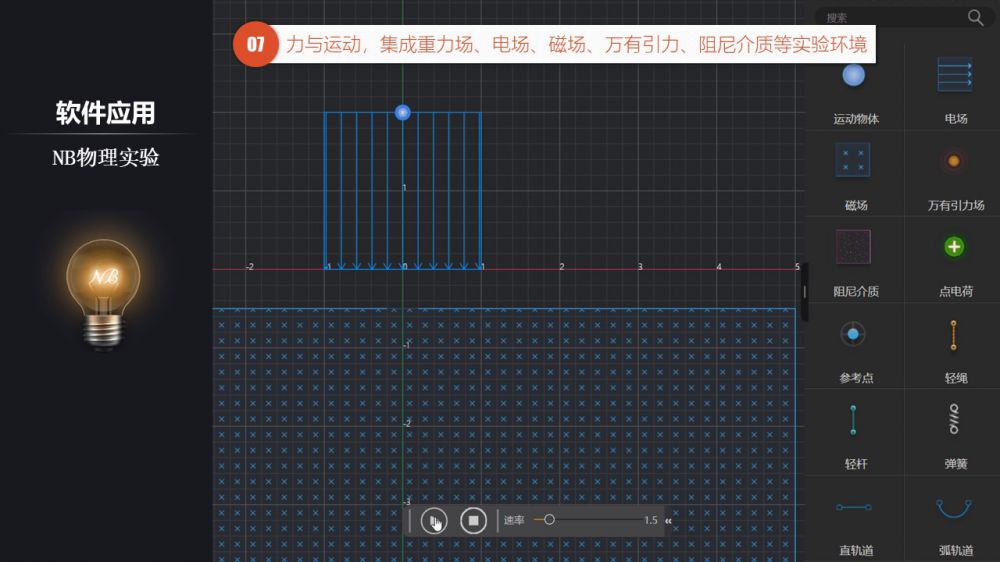
Task: Select the blue ball on the canvas
Action: tap(403, 113)
